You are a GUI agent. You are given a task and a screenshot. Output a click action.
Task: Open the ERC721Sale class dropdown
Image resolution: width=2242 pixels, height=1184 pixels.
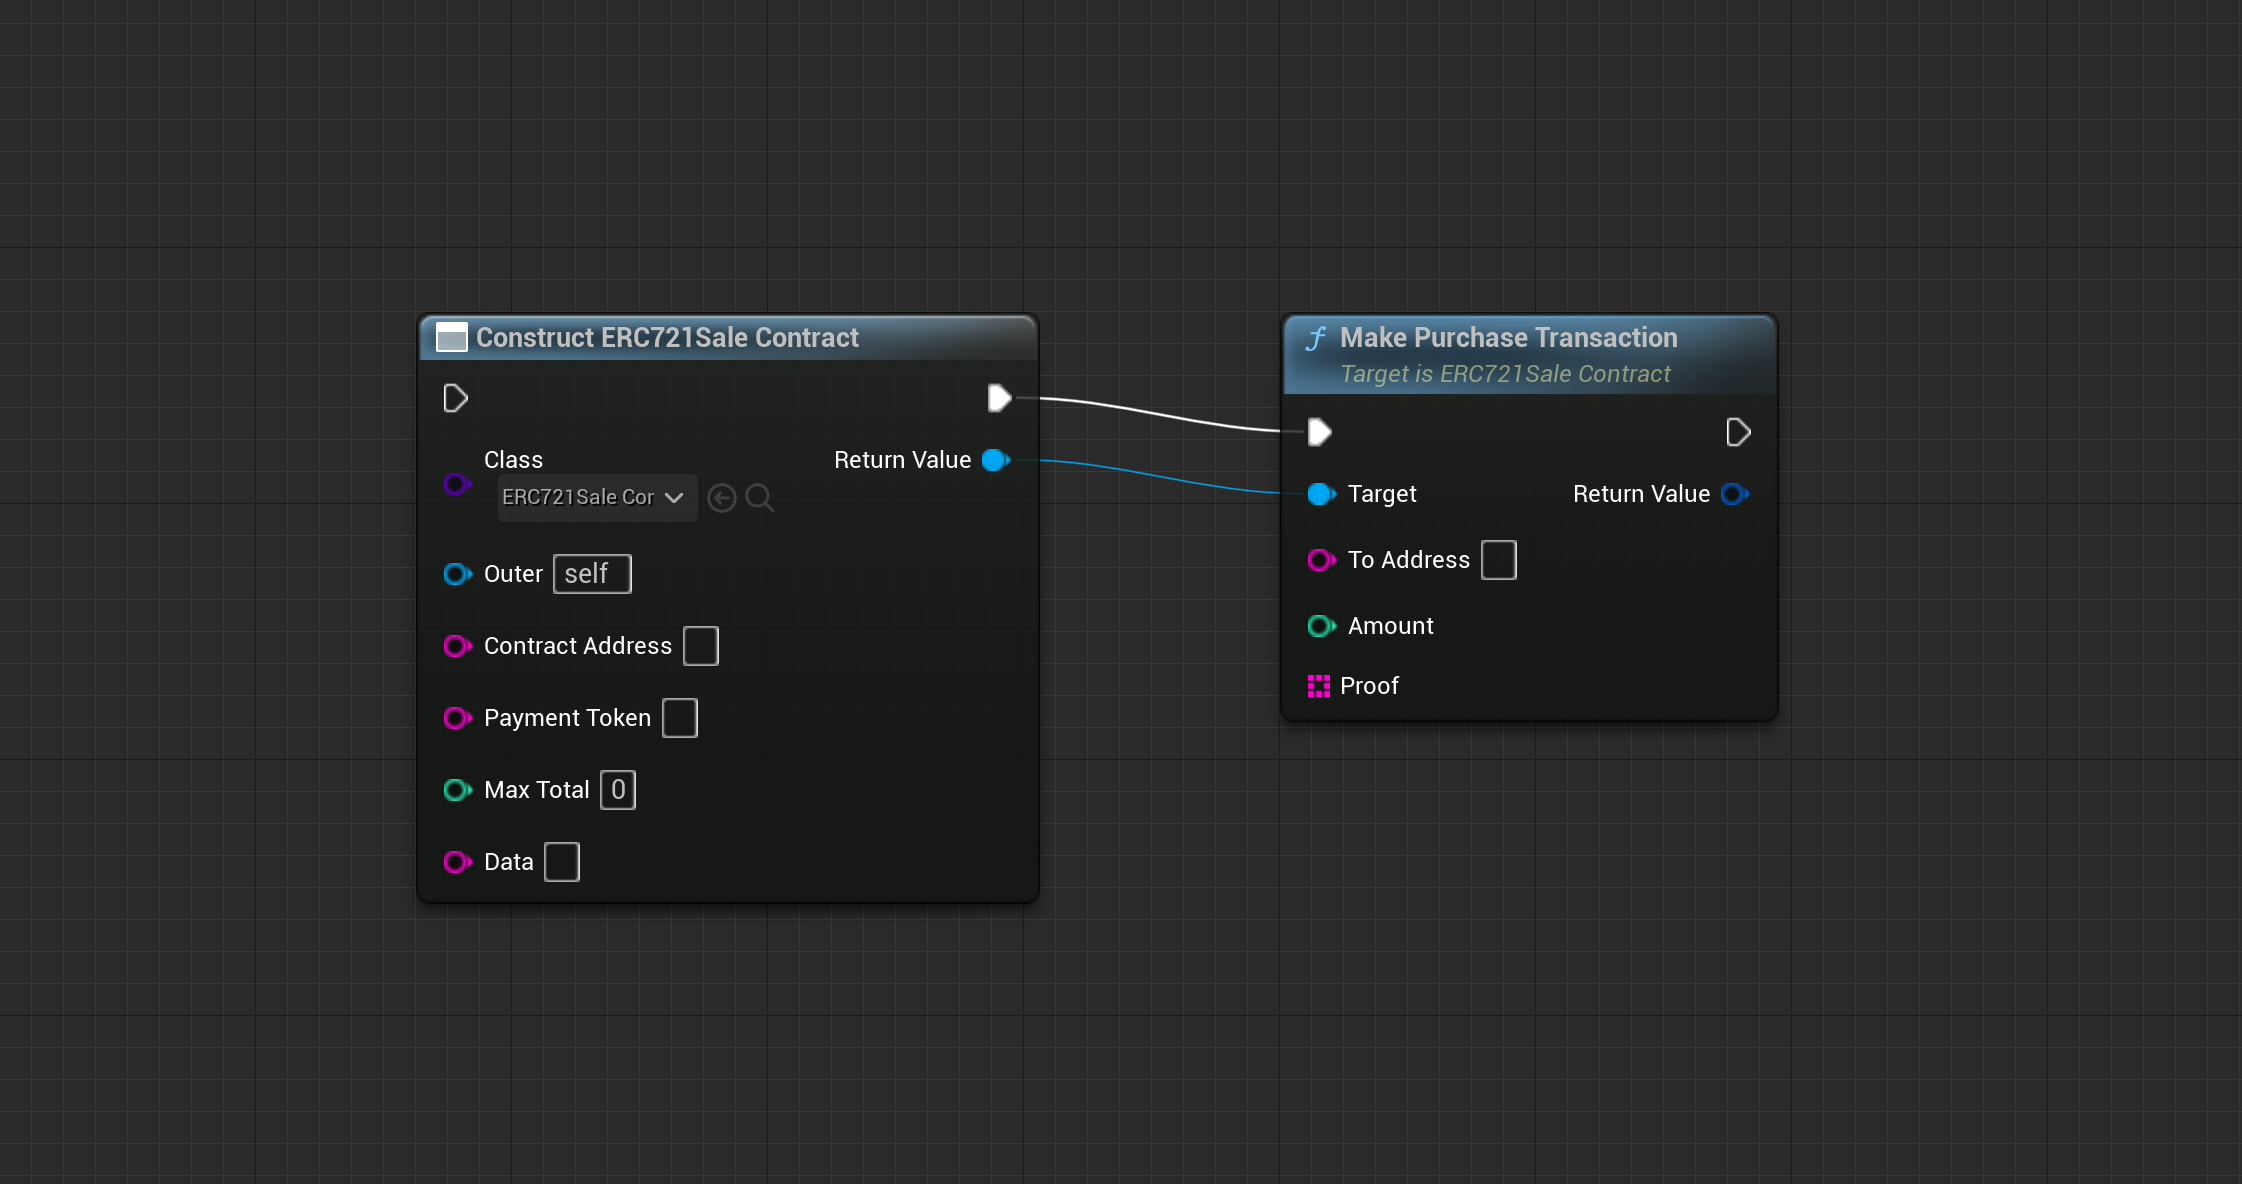pyautogui.click(x=596, y=498)
